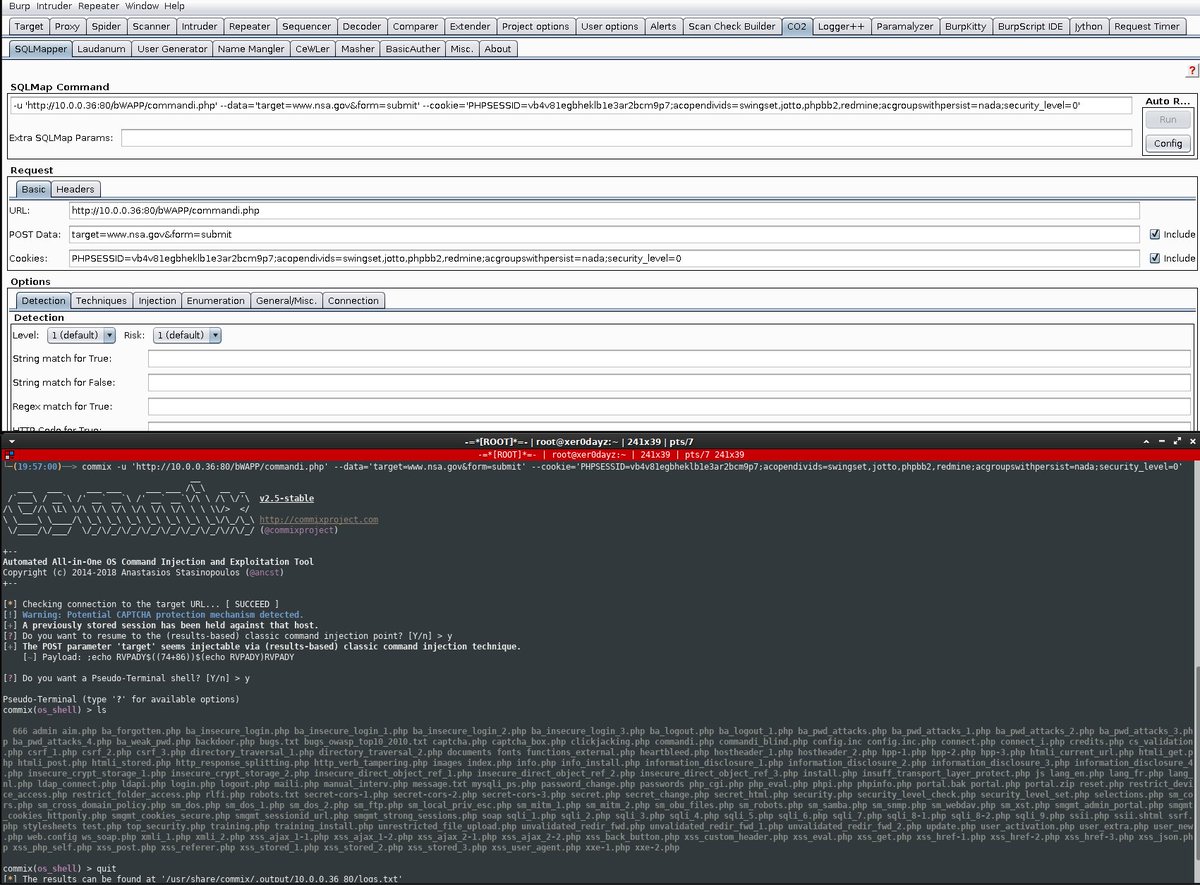Click into the URL field
The image size is (1200, 885).
604,211
